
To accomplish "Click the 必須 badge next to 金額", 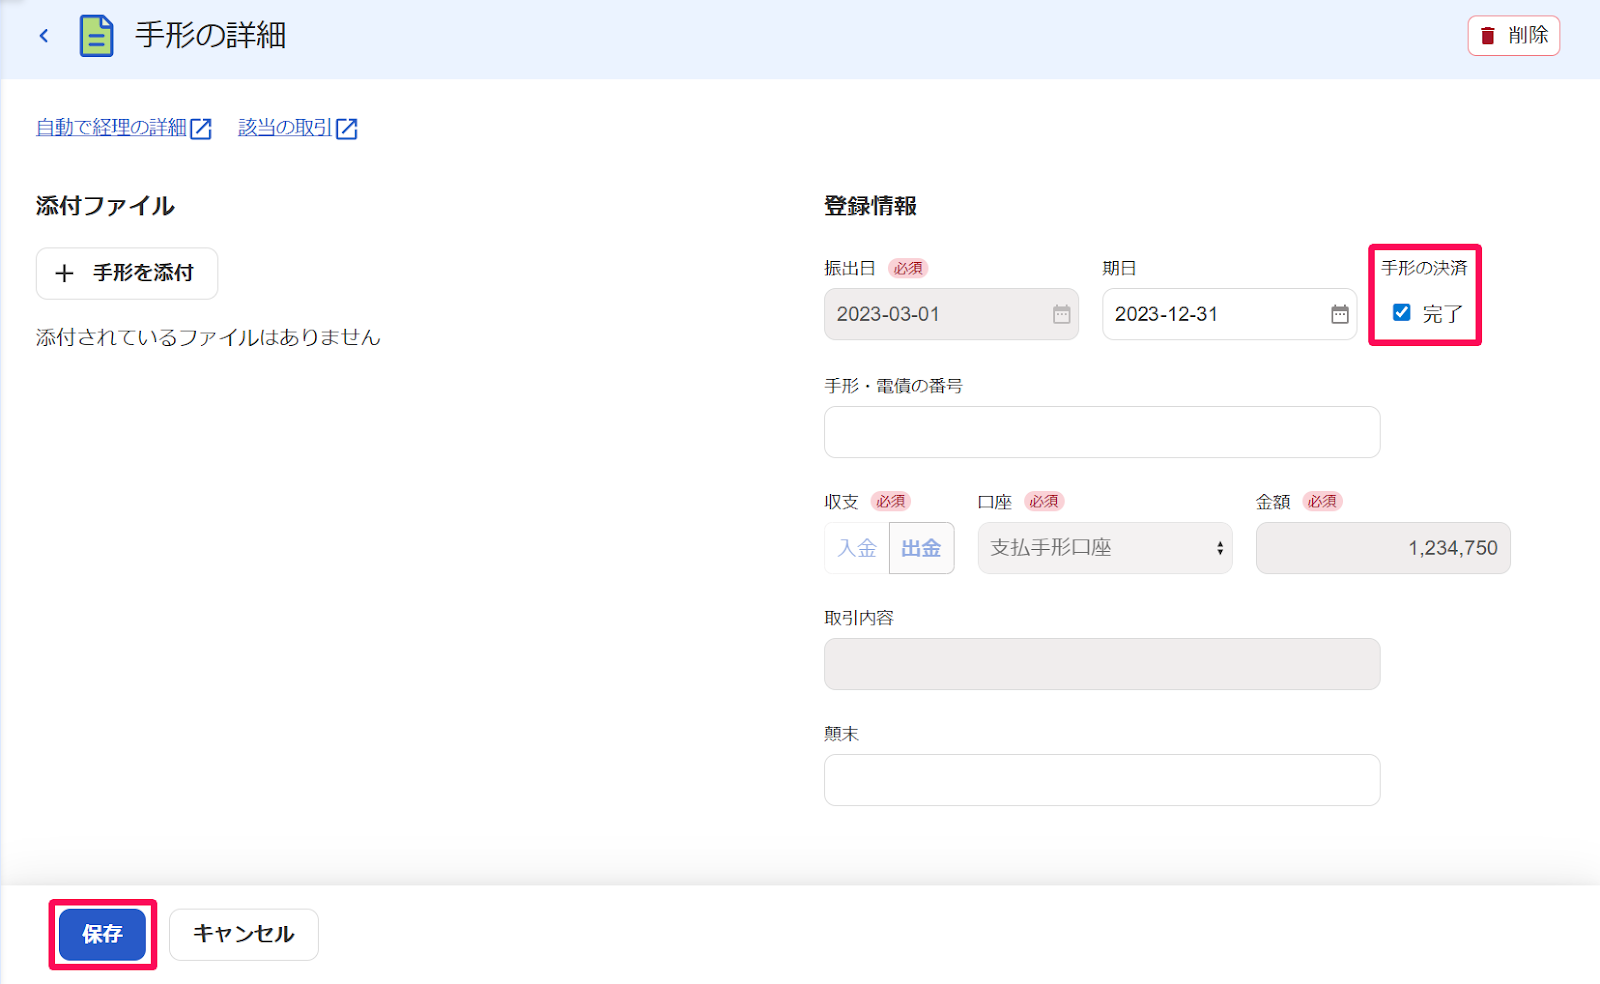I will [1322, 501].
